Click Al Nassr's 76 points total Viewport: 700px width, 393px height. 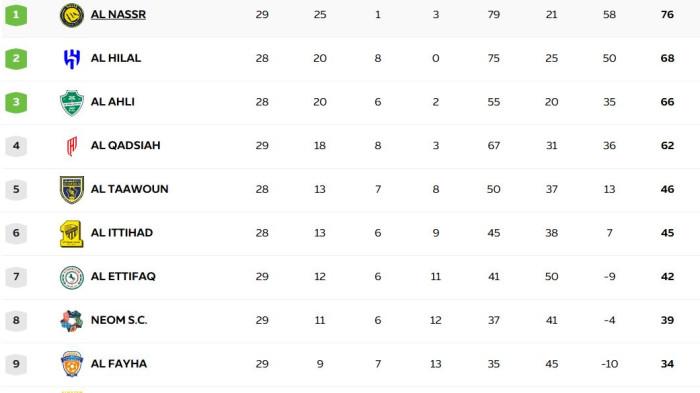coord(667,15)
